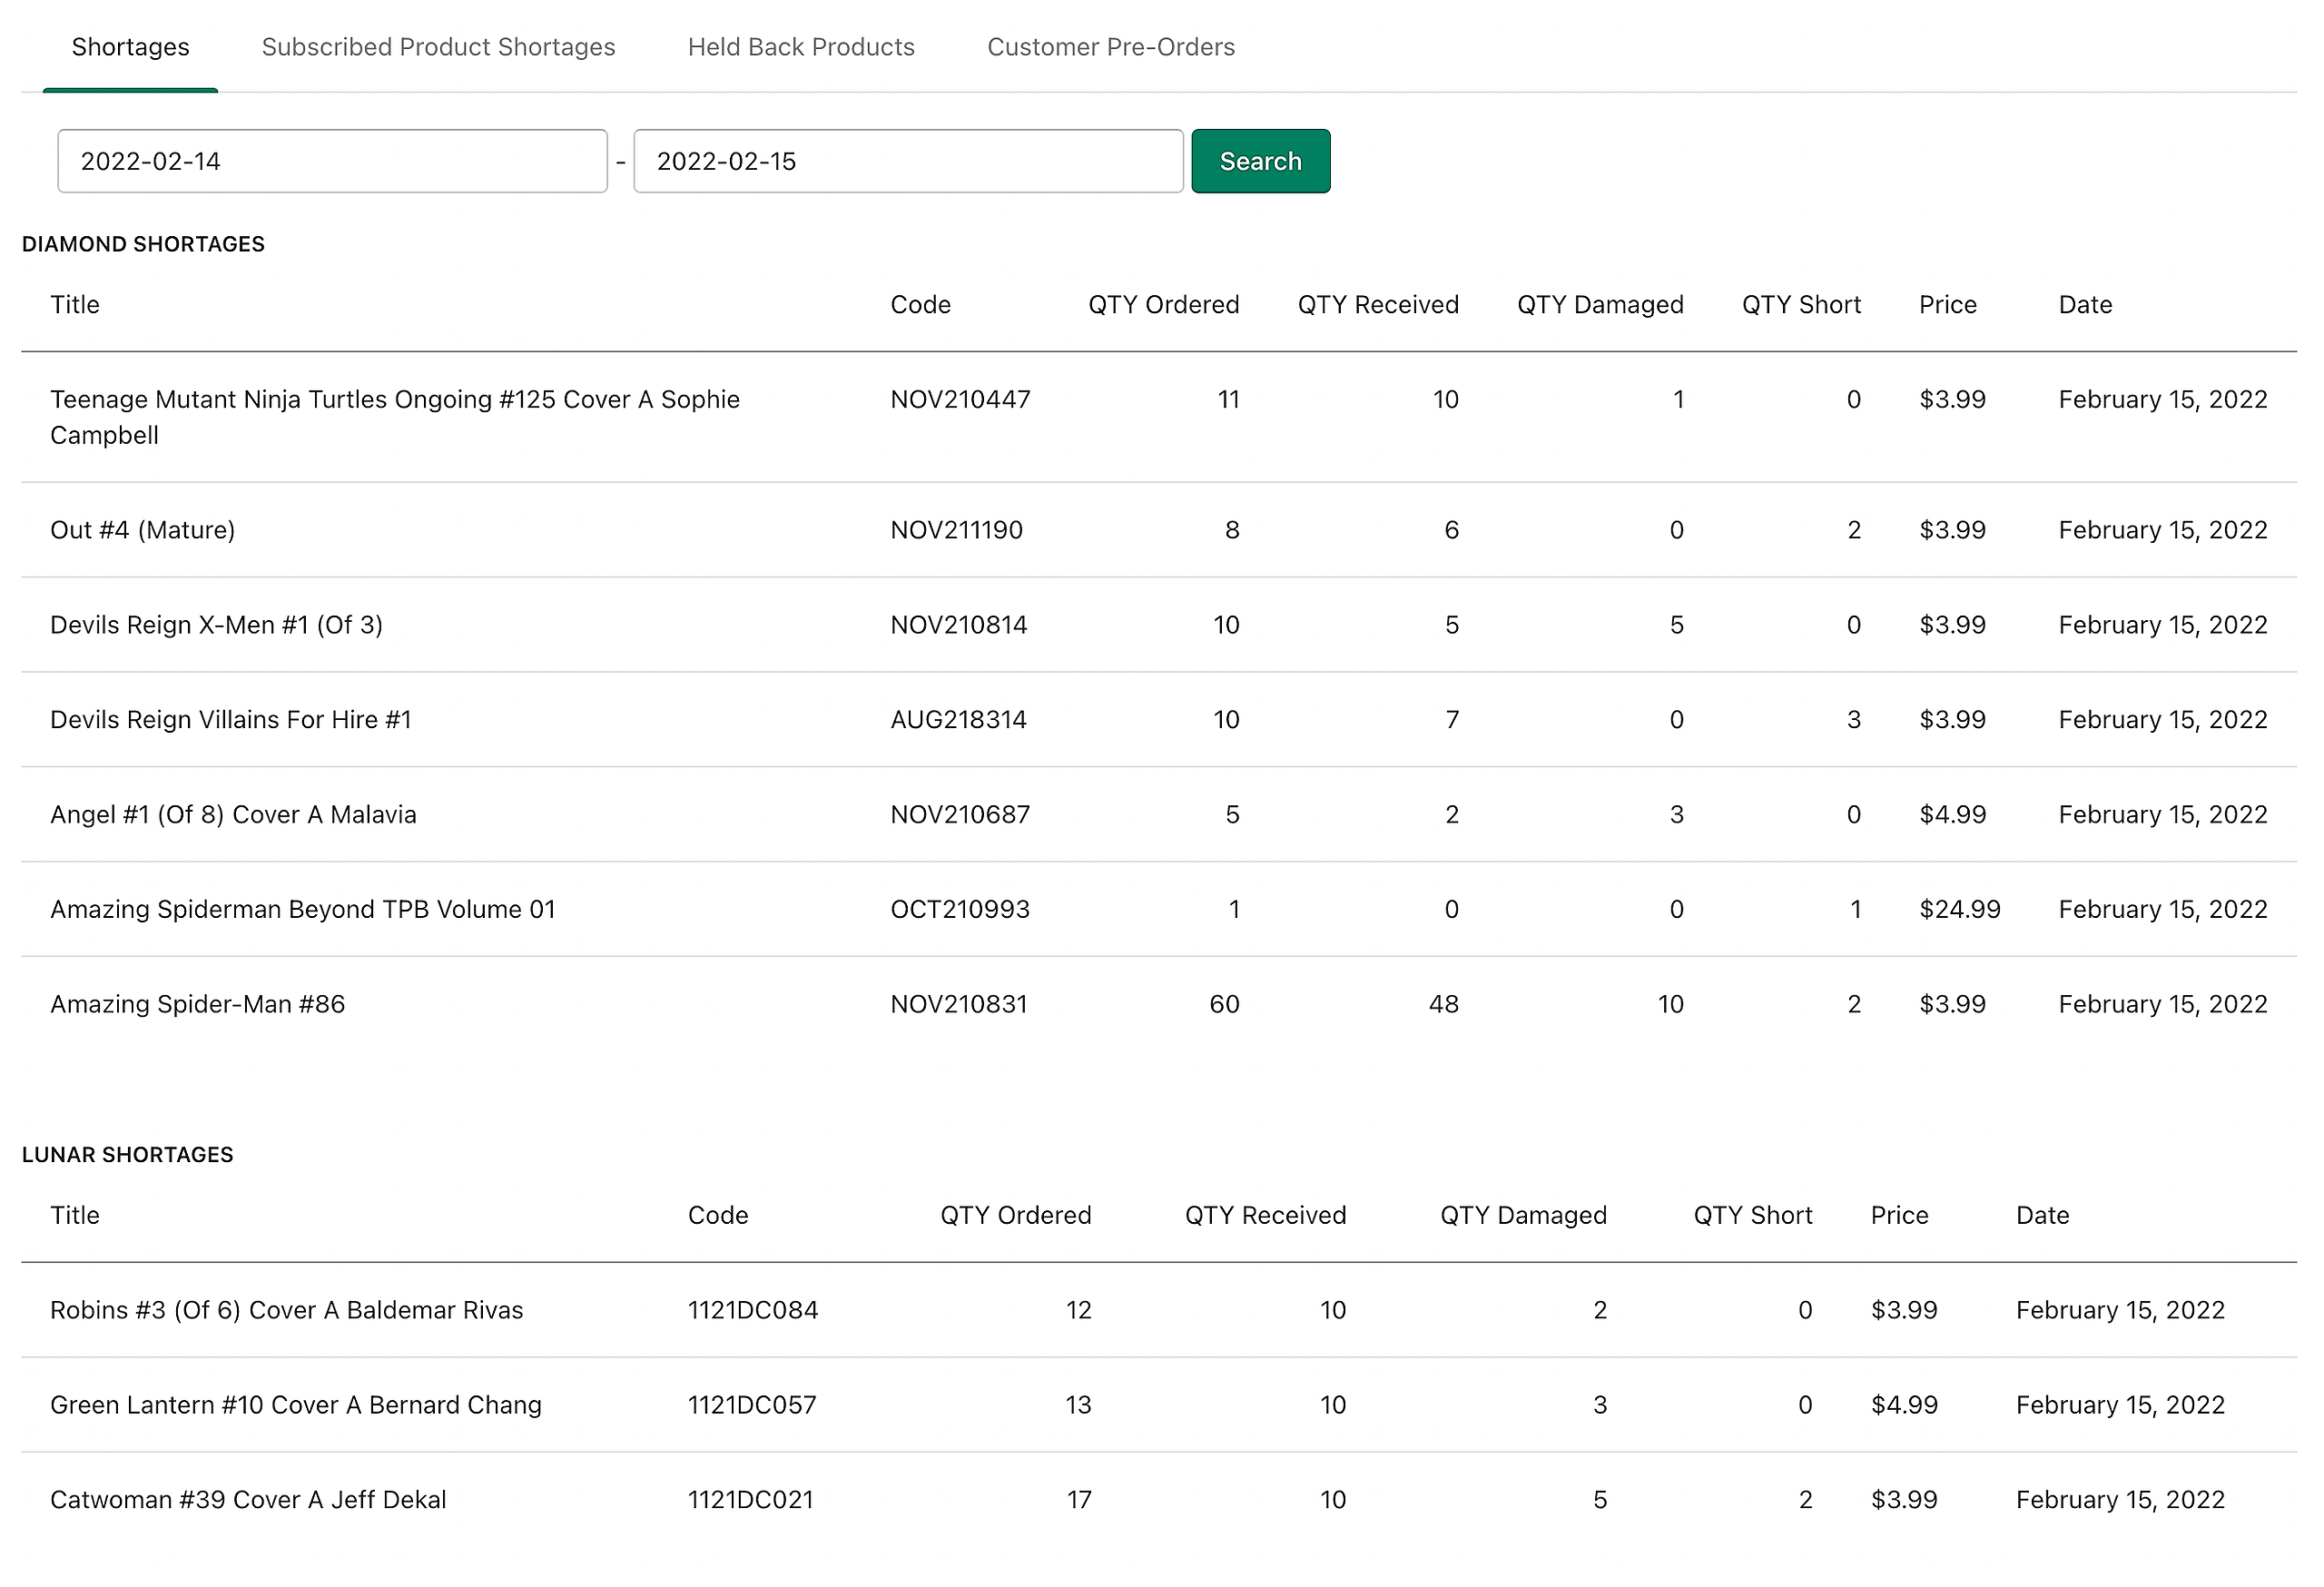Click the DIAMOND SHORTAGES heading
Viewport: 2324px width, 1587px height.
click(x=143, y=245)
